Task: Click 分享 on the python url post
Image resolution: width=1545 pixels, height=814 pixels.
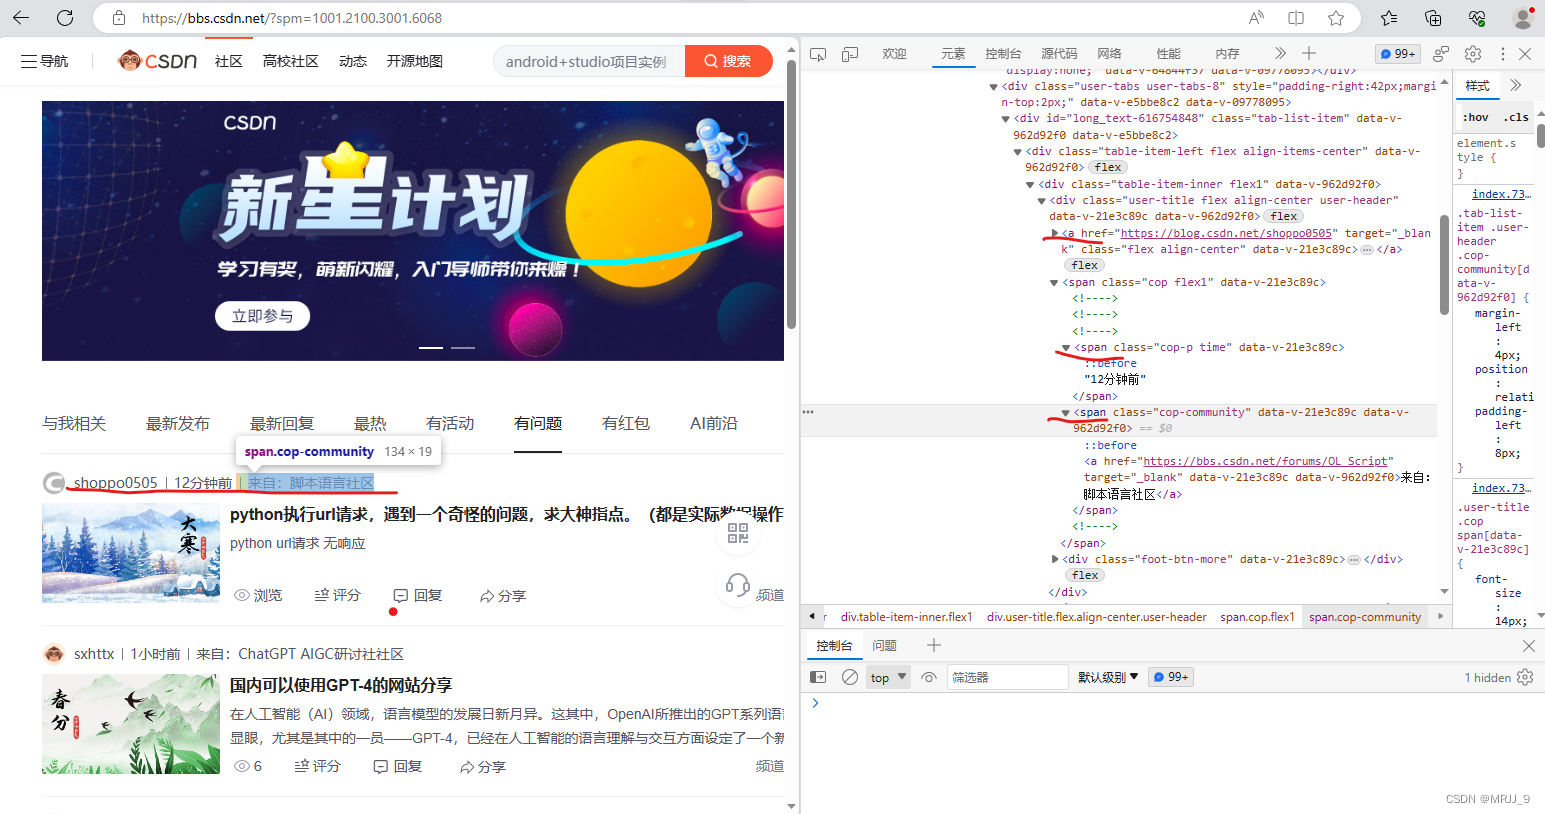Action: pyautogui.click(x=502, y=596)
